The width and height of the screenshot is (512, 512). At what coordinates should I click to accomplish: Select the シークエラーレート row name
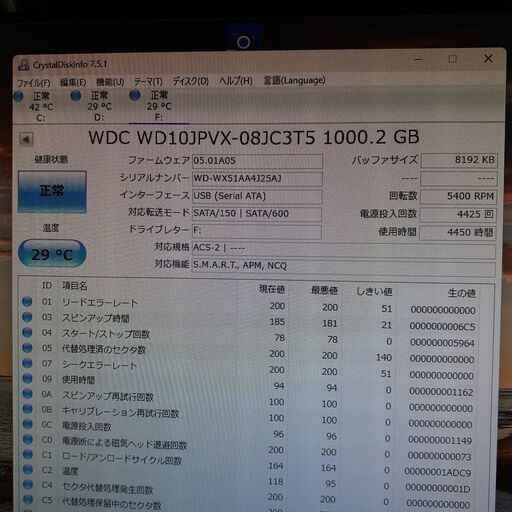(x=100, y=365)
